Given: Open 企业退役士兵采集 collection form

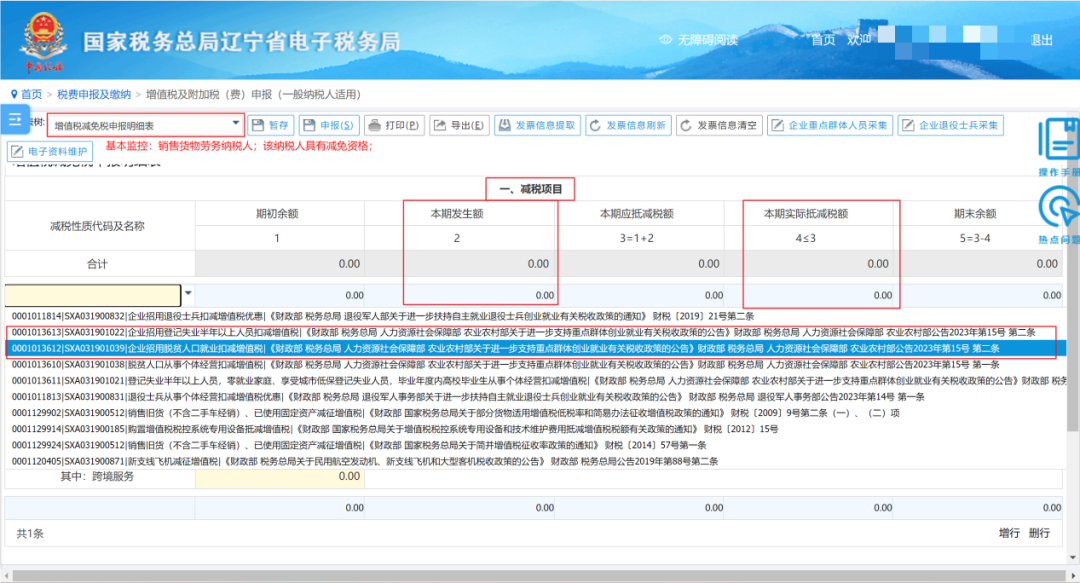Looking at the screenshot, I should (x=951, y=125).
